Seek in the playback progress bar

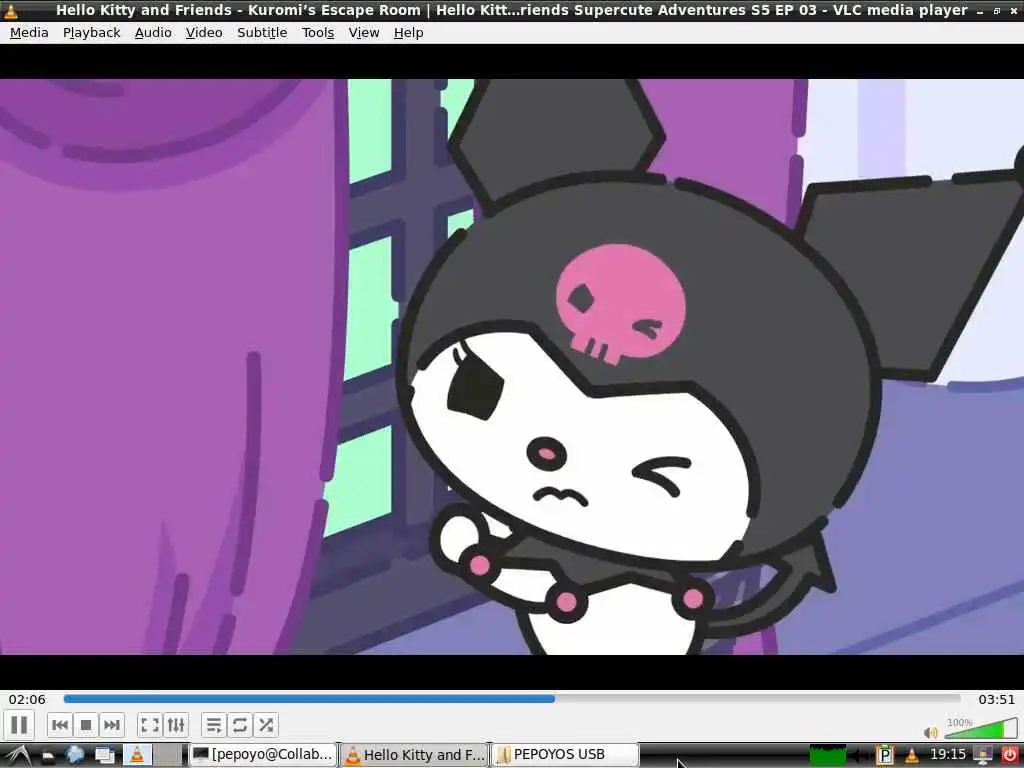[x=512, y=699]
